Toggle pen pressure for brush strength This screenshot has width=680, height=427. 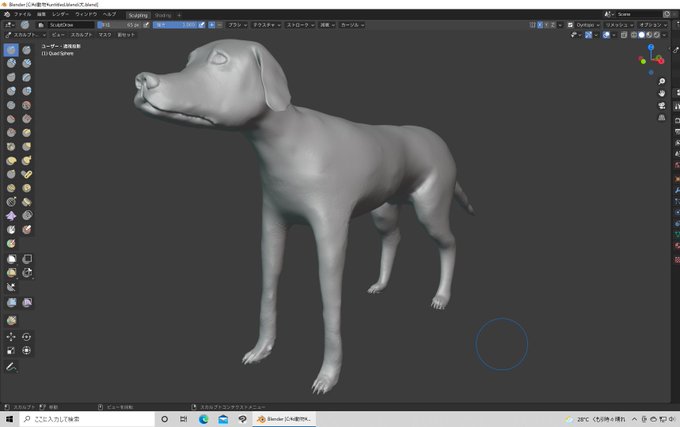tap(202, 25)
